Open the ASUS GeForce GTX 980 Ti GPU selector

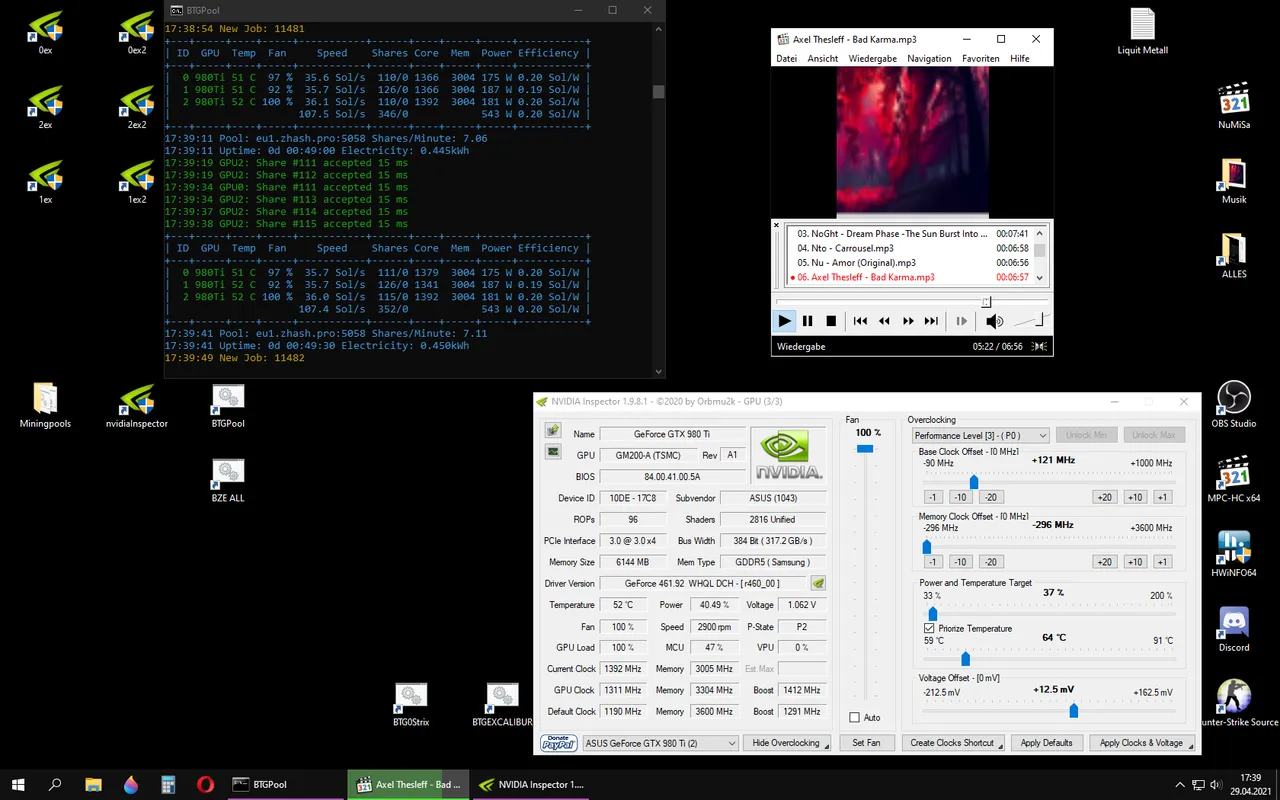[660, 743]
